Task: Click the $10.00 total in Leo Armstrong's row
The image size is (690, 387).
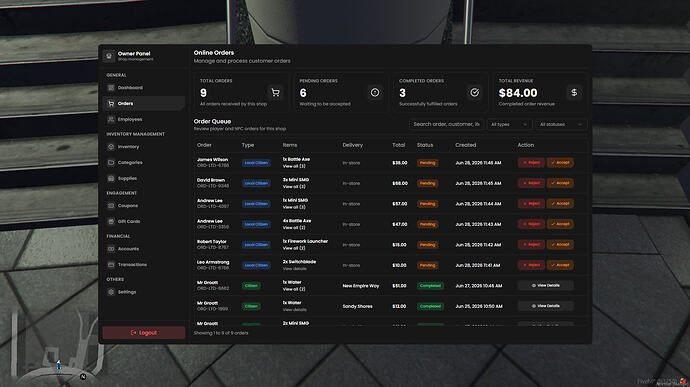Action: [399, 265]
